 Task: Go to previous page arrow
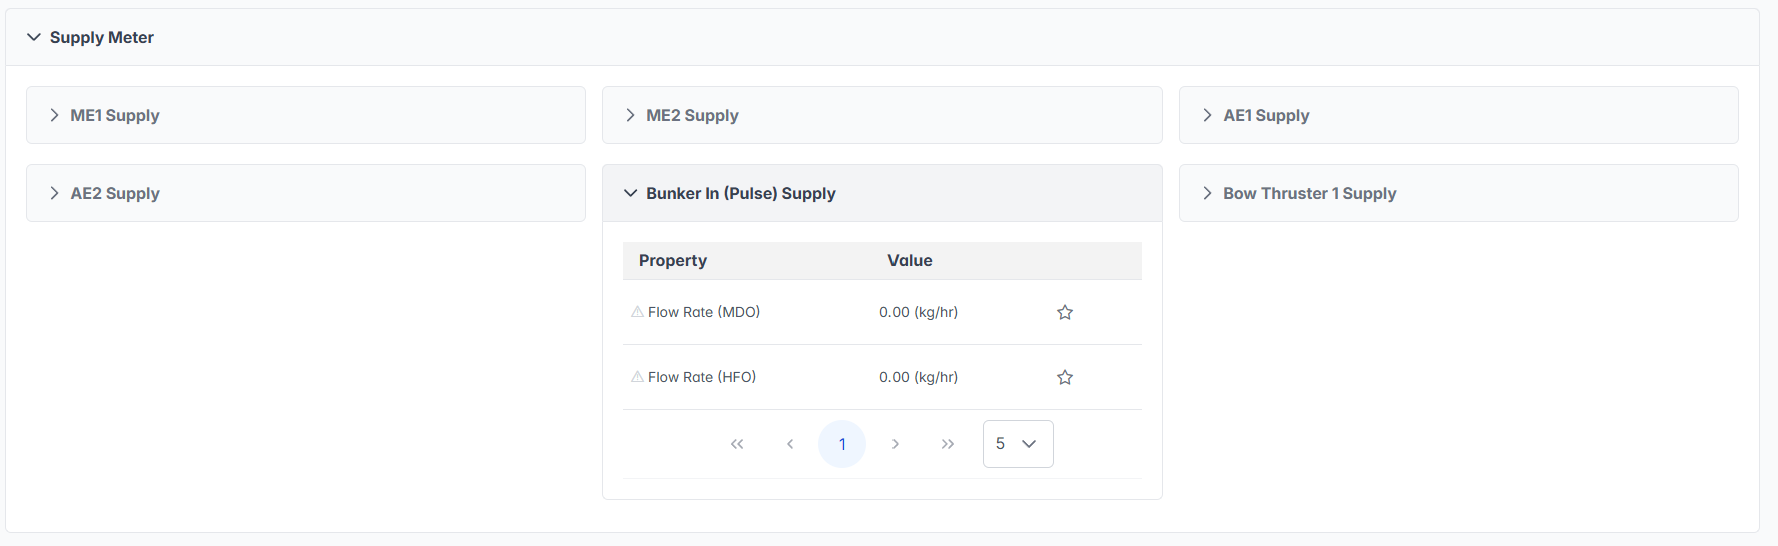point(790,444)
